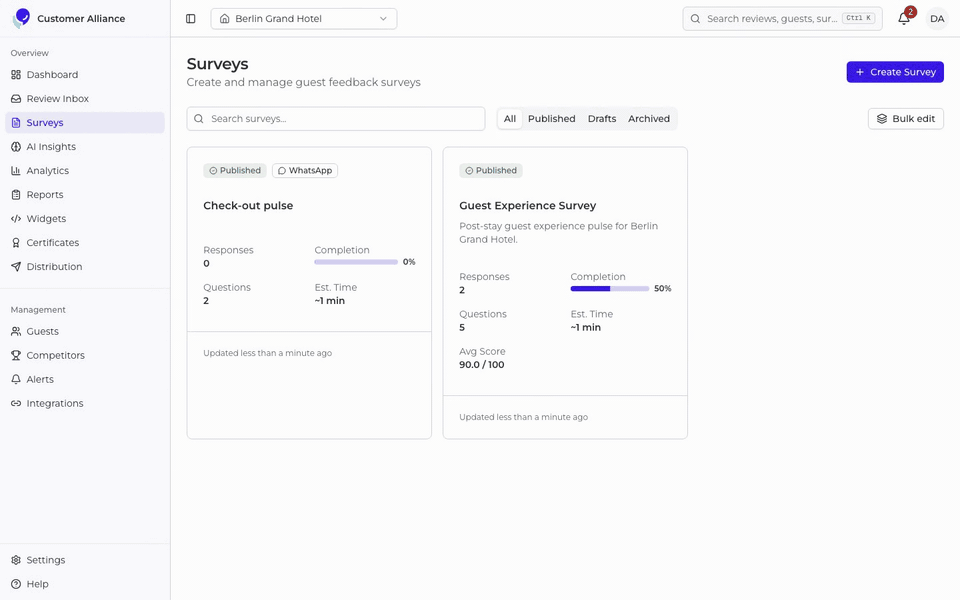Click inside the Search surveys field
Viewport: 960px width, 600px height.
[x=336, y=119]
